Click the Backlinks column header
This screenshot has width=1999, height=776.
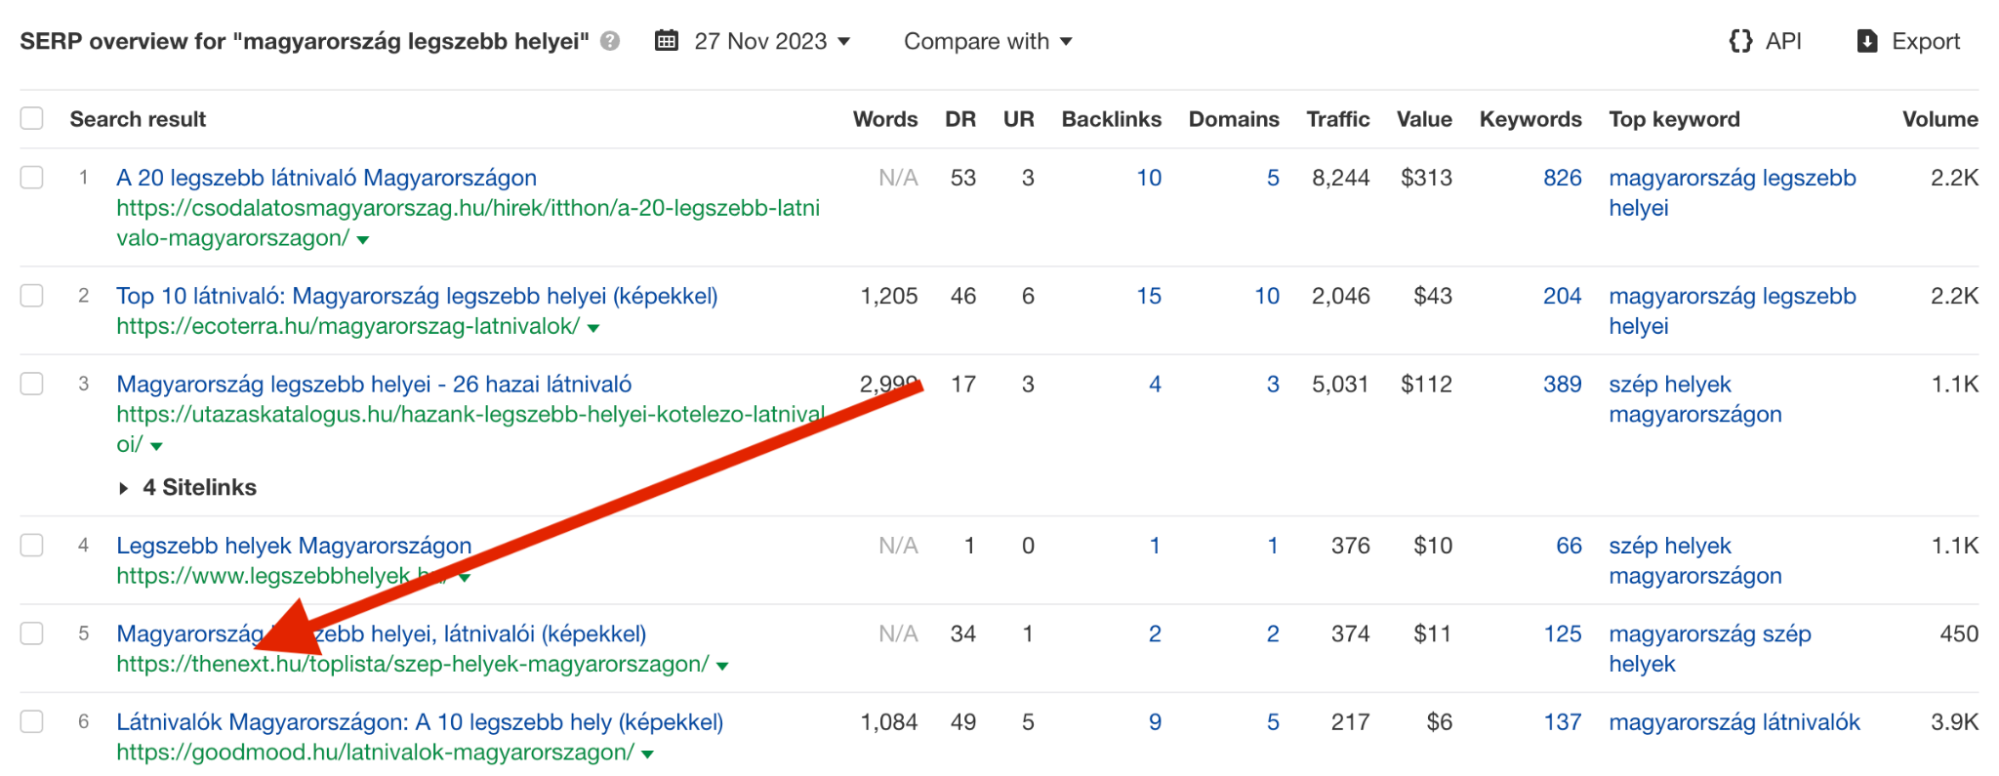tap(1111, 119)
